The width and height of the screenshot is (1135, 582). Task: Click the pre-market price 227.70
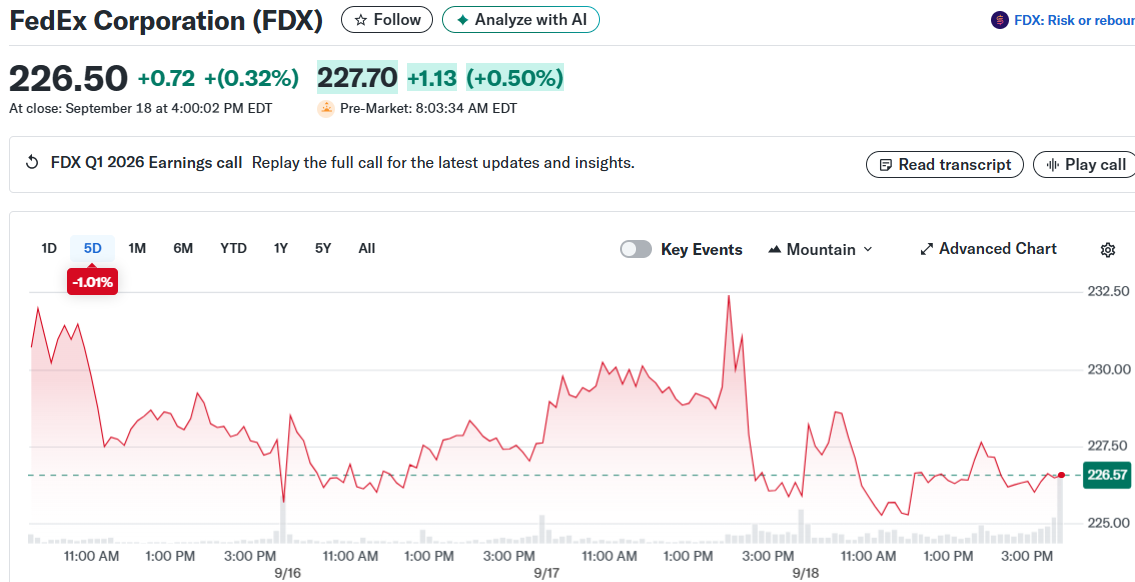(x=358, y=77)
